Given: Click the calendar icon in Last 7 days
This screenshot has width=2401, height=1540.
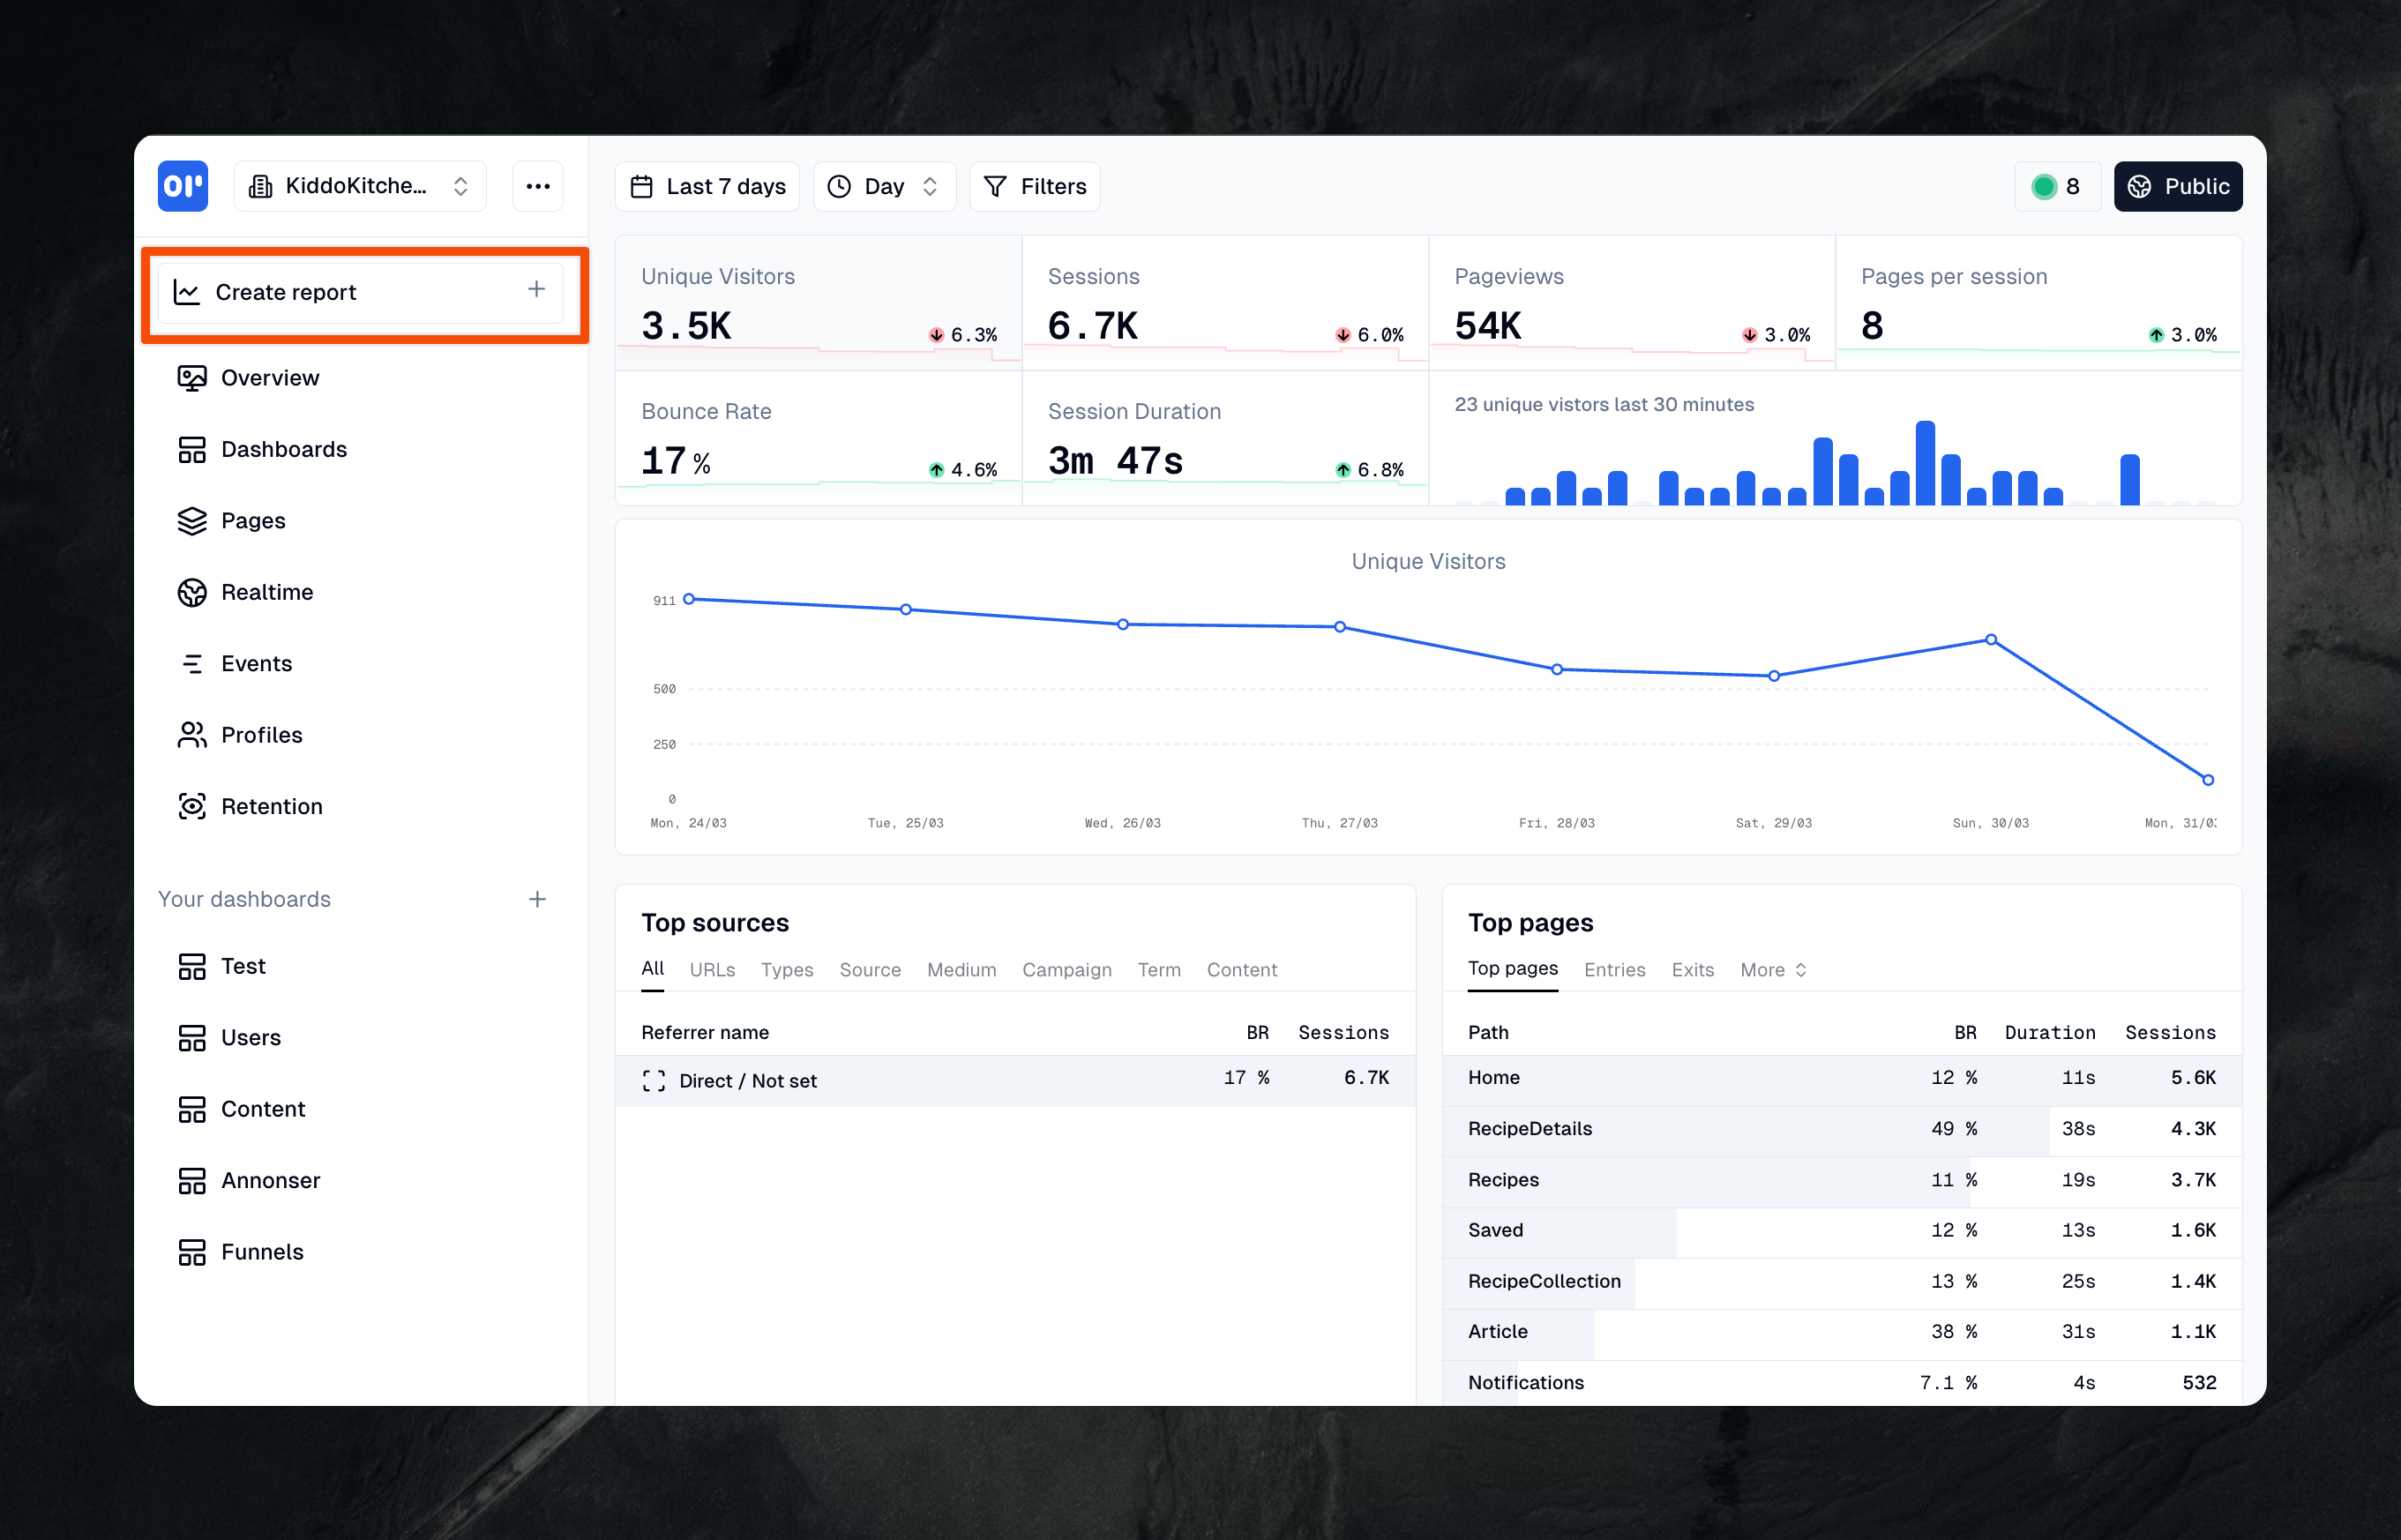Looking at the screenshot, I should point(642,186).
